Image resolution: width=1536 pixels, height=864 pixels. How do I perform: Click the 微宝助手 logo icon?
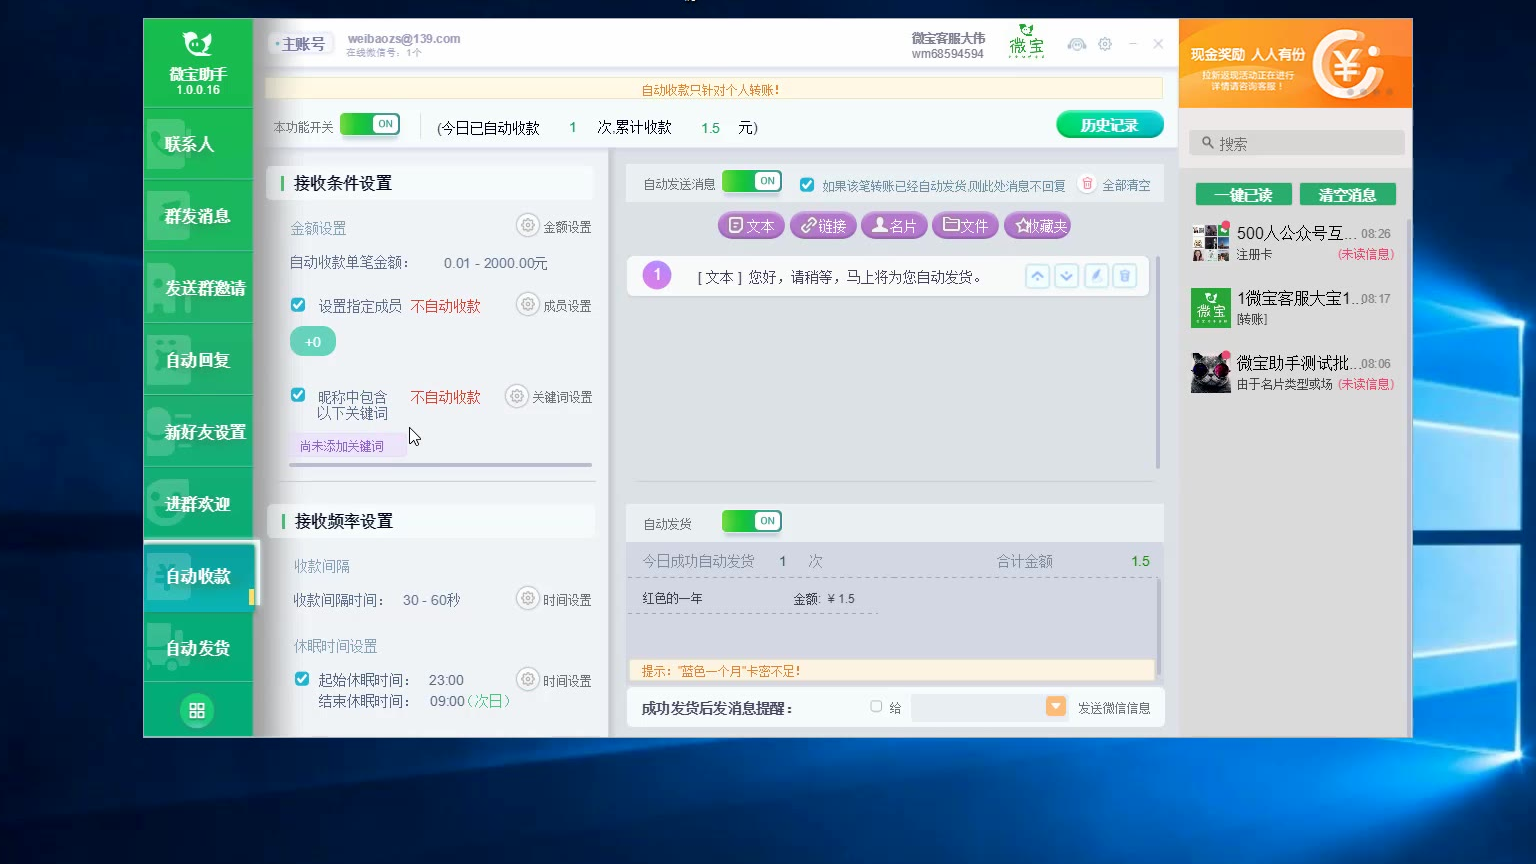198,44
